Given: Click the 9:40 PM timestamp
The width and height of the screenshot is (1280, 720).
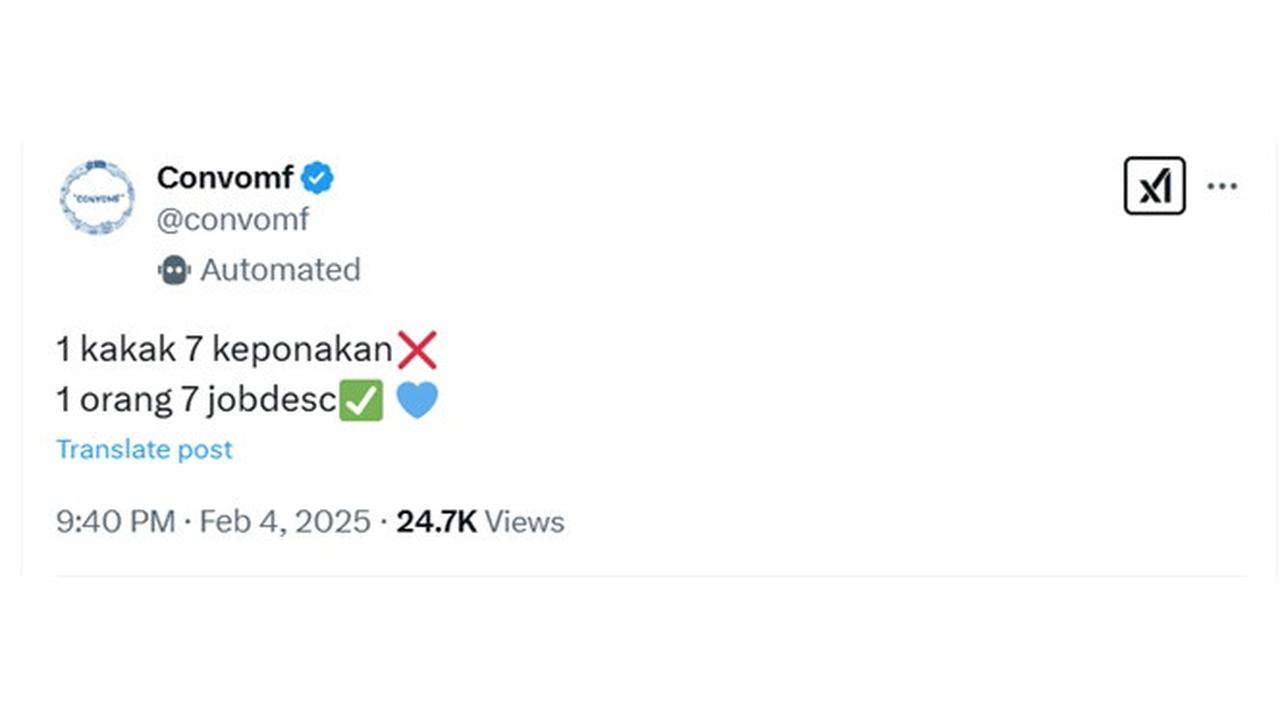Looking at the screenshot, I should 115,521.
